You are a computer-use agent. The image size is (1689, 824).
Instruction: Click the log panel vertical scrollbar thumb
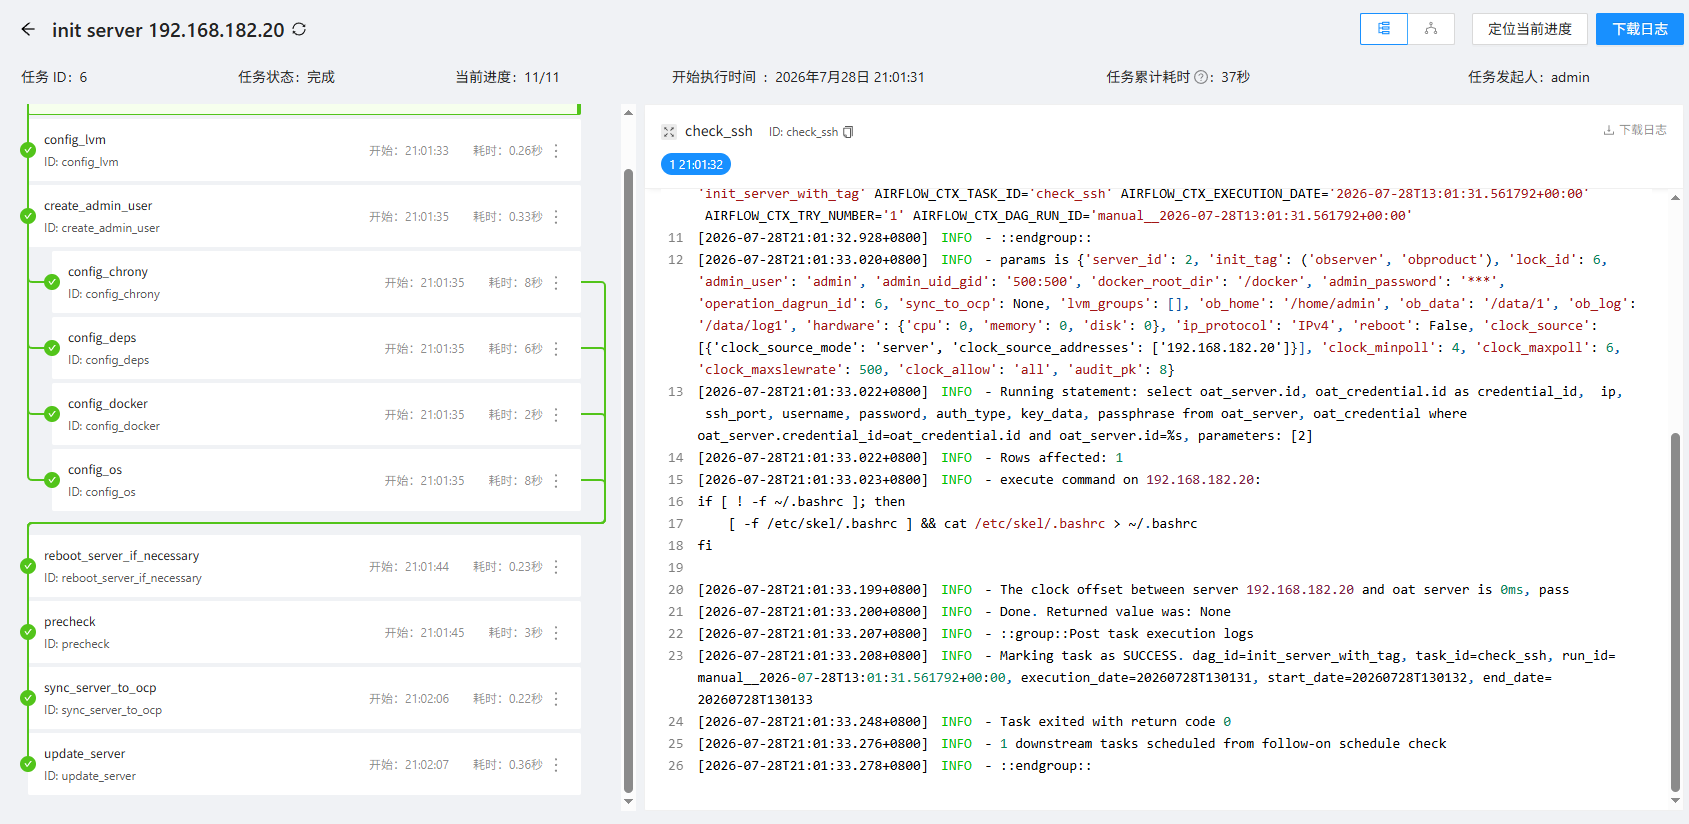[1675, 612]
